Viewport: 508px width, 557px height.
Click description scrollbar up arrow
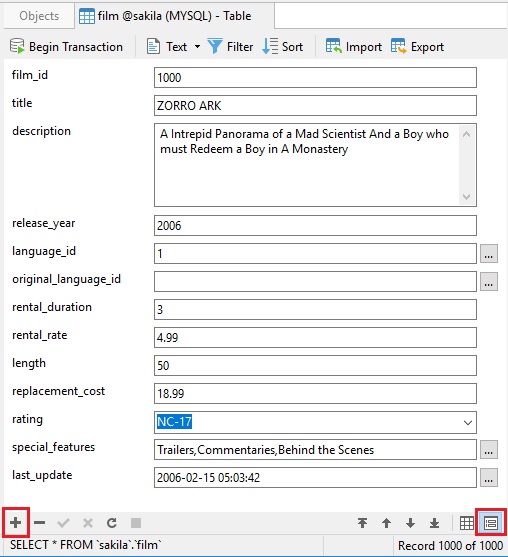466,134
